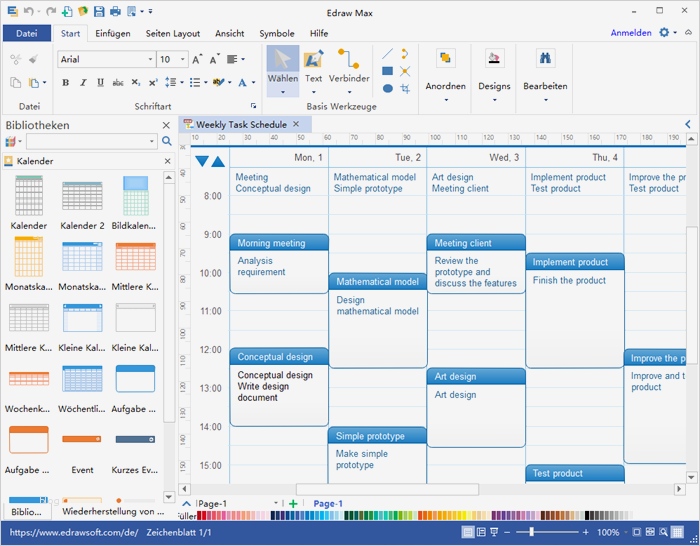Click the zoom slider handle
The height and width of the screenshot is (546, 700).
(x=531, y=532)
